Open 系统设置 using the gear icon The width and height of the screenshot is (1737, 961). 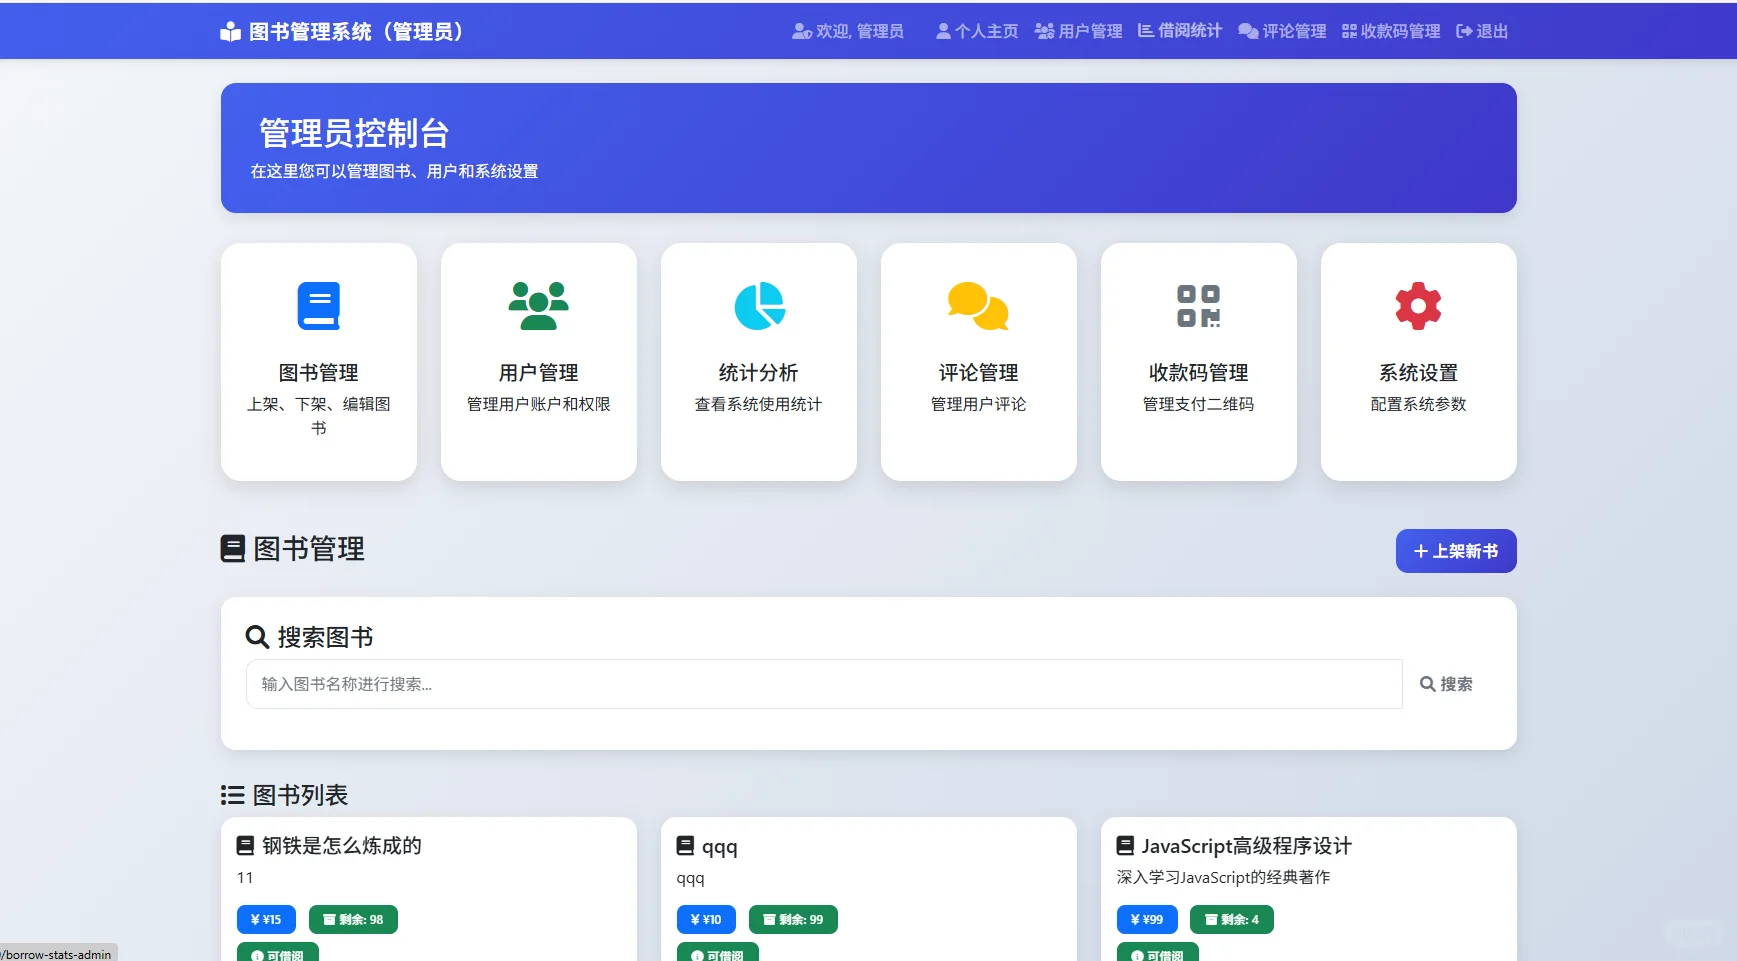coord(1417,305)
